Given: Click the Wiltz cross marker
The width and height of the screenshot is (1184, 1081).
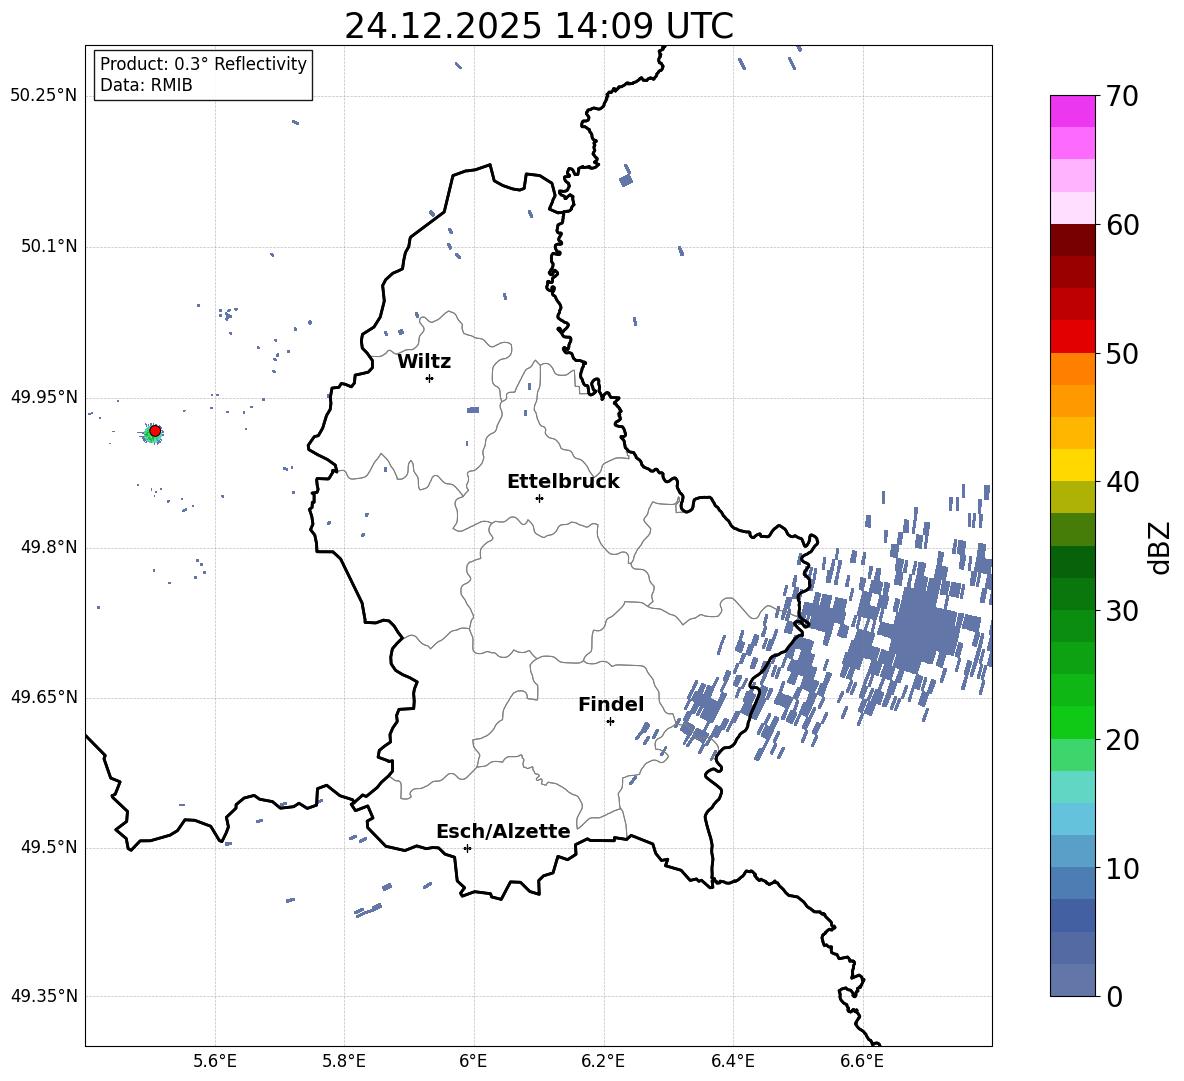Looking at the screenshot, I should pyautogui.click(x=430, y=378).
